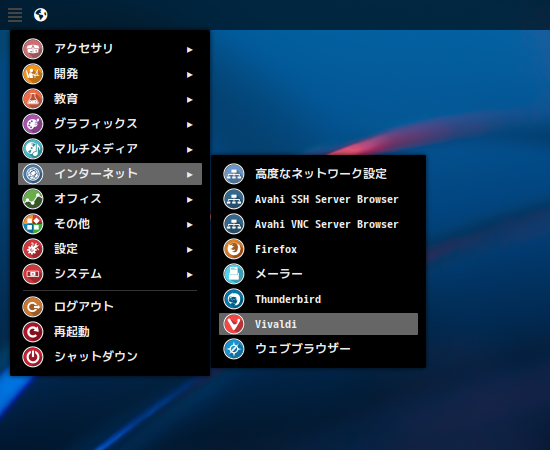Click the メーラー mail icon
The image size is (550, 450).
pyautogui.click(x=234, y=274)
